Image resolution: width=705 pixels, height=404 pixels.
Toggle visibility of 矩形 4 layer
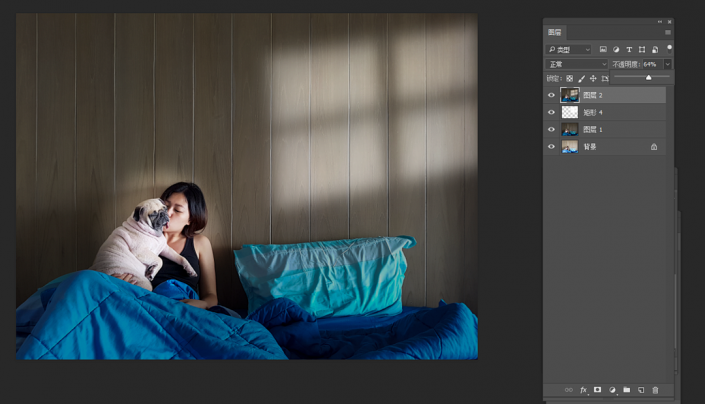tap(551, 112)
